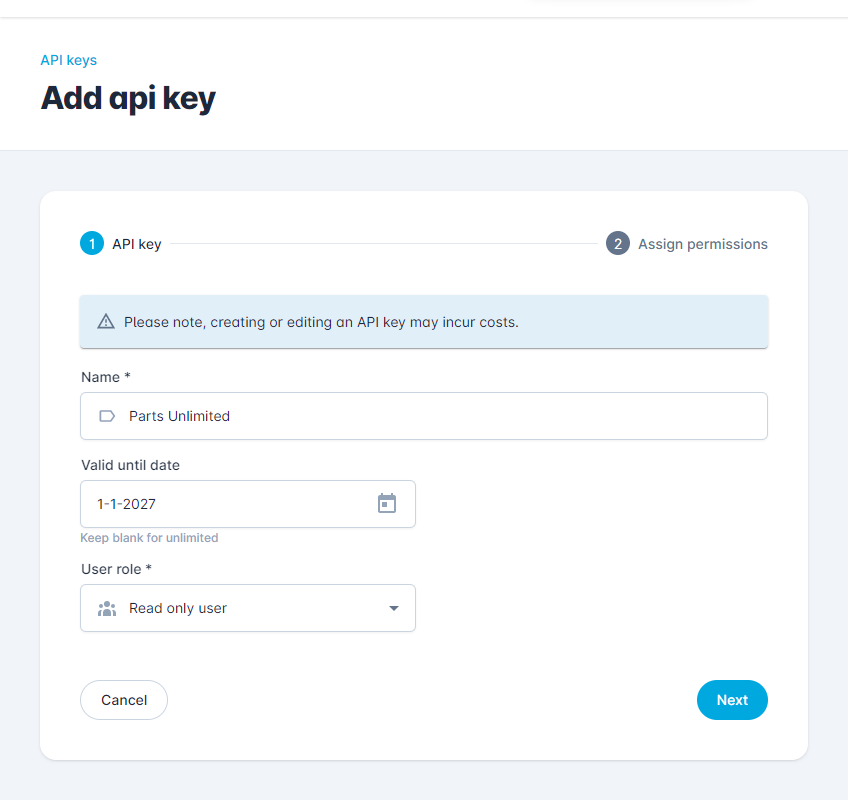Expand the User role dropdown arrow

(394, 609)
